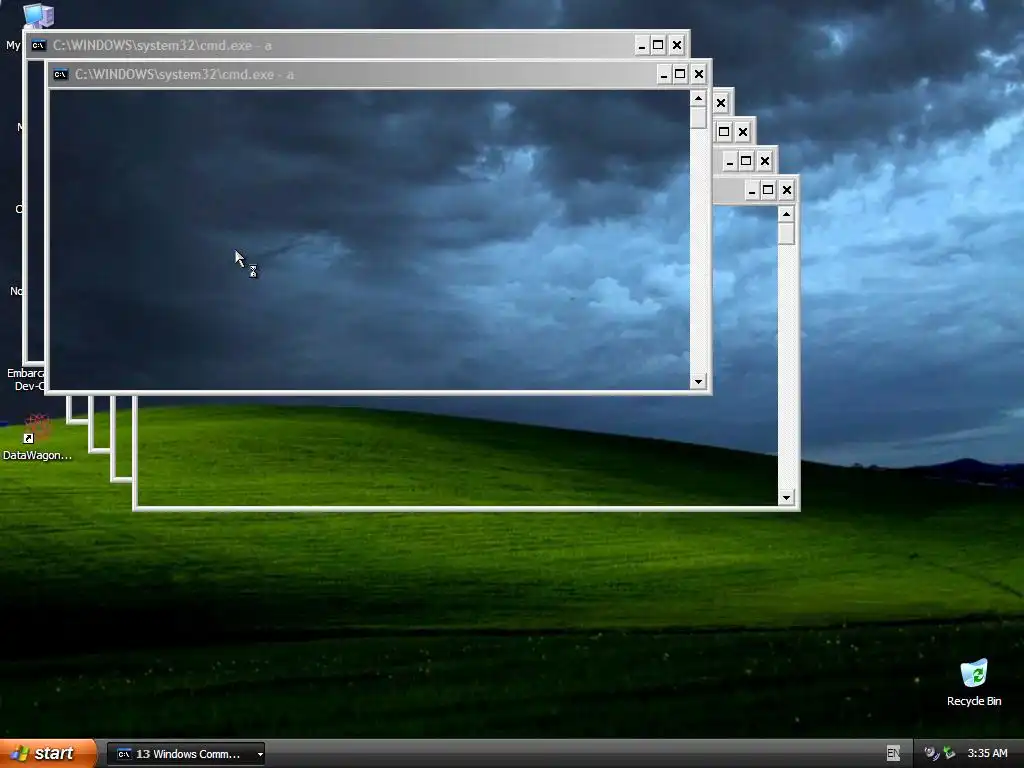This screenshot has height=768, width=1024.
Task: Open the Start menu
Action: tap(48, 753)
